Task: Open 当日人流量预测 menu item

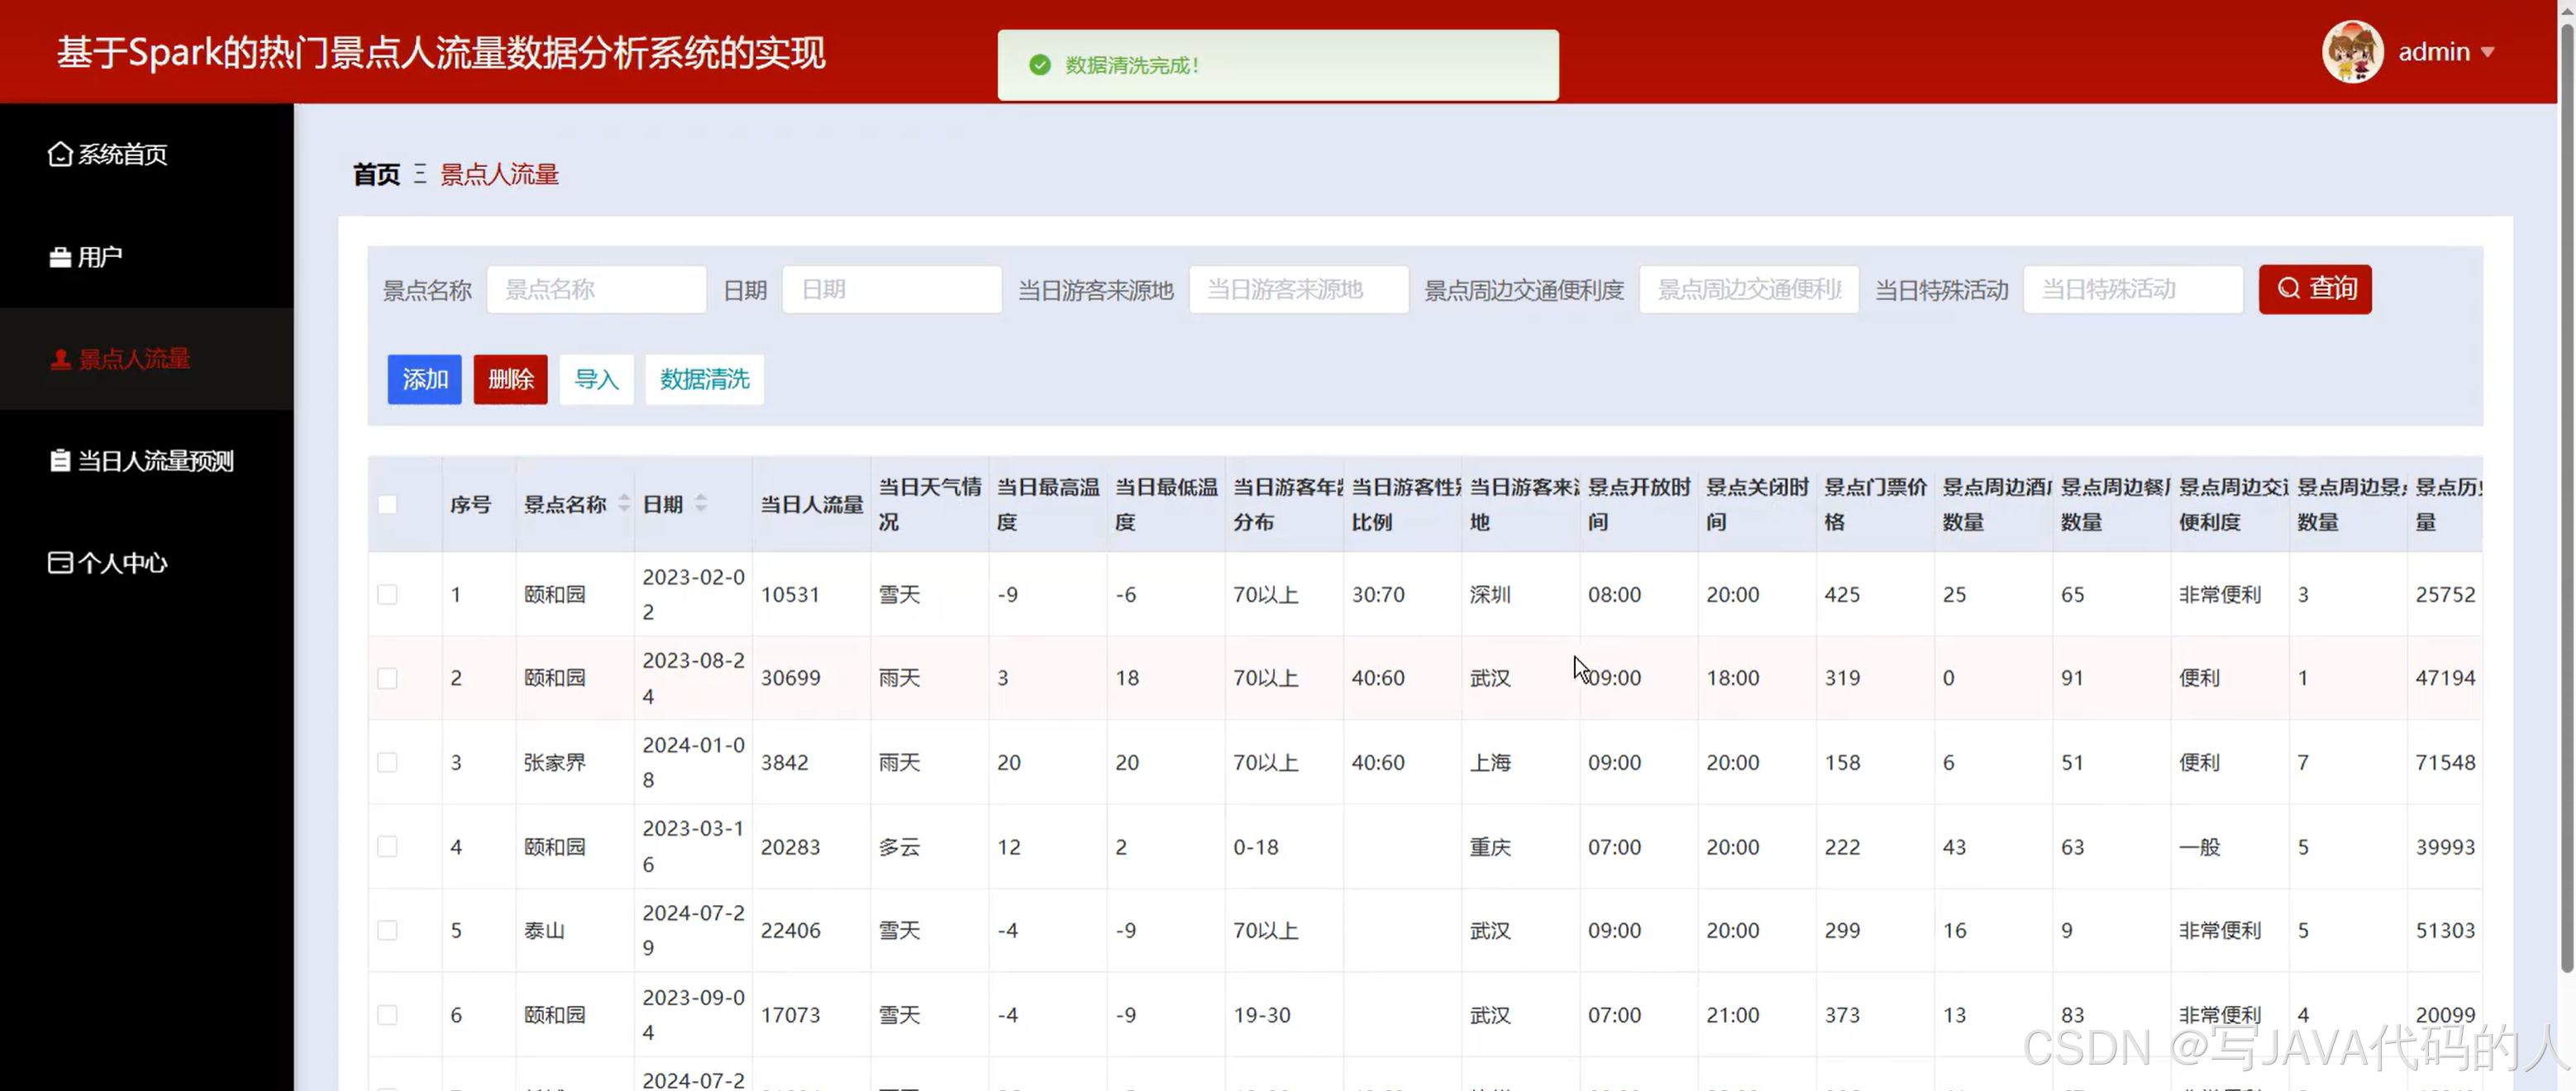Action: coord(155,461)
